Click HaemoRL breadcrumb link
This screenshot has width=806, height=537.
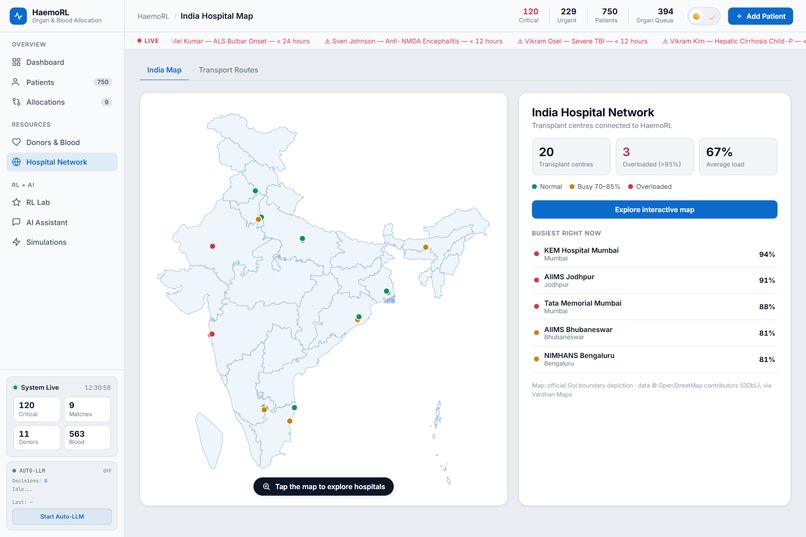153,16
